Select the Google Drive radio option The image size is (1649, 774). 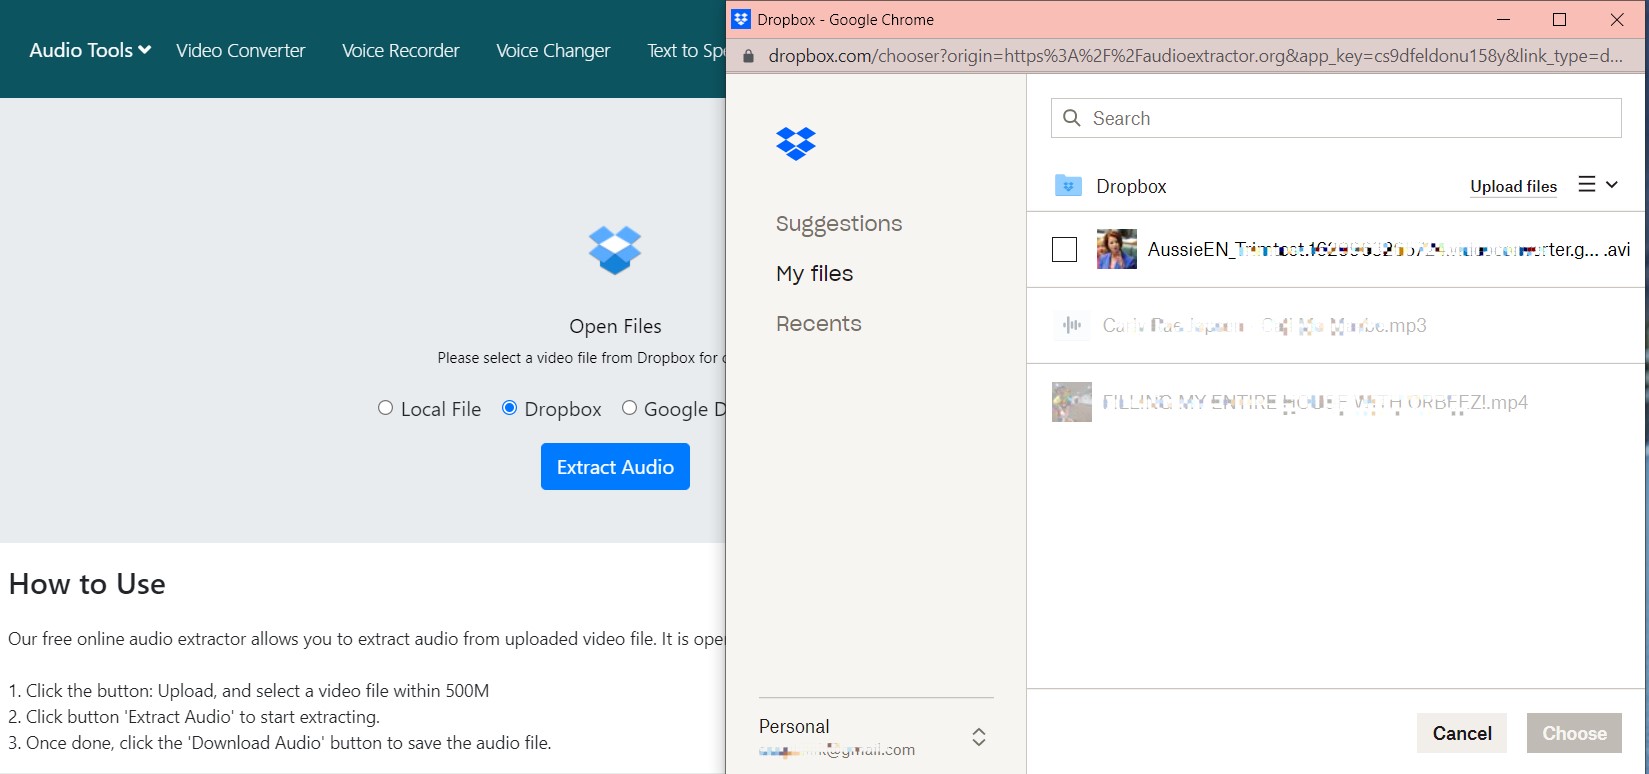629,408
